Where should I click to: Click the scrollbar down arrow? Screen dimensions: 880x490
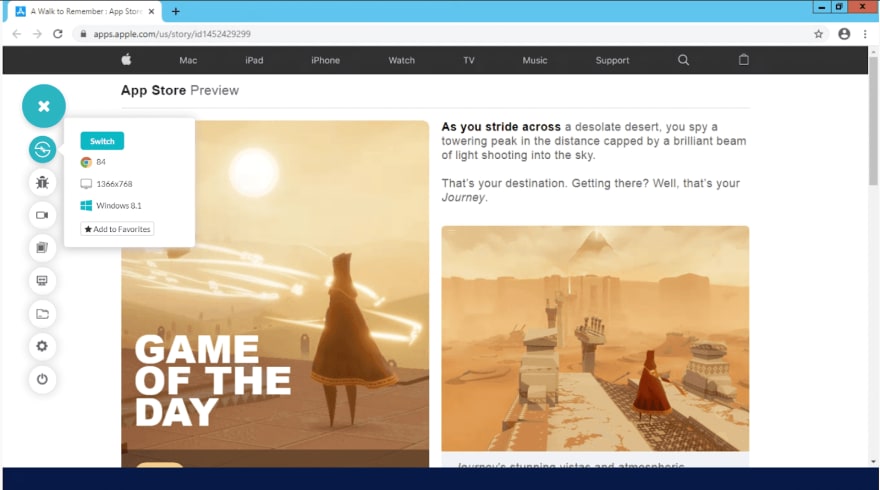coord(873,462)
